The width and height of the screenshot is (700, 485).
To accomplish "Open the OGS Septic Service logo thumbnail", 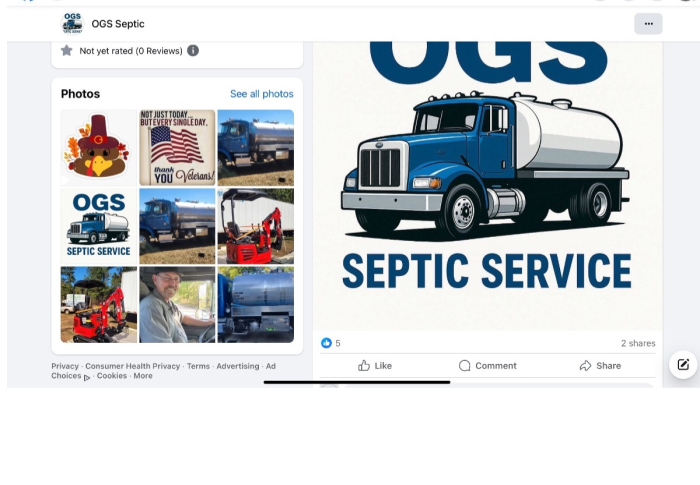I will pos(99,226).
